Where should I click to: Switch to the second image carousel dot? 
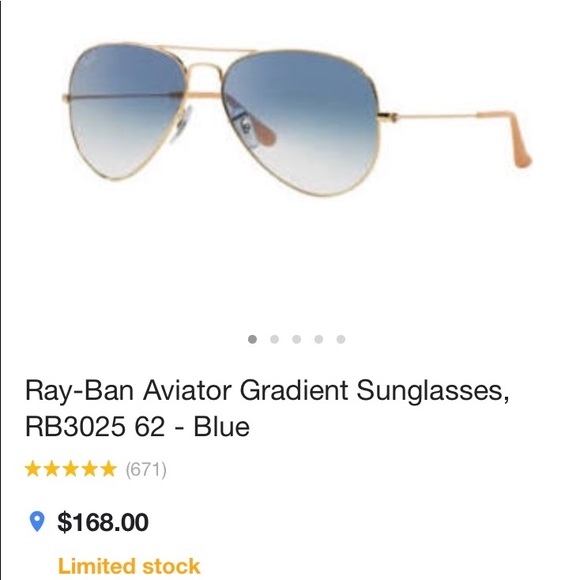coord(274,339)
